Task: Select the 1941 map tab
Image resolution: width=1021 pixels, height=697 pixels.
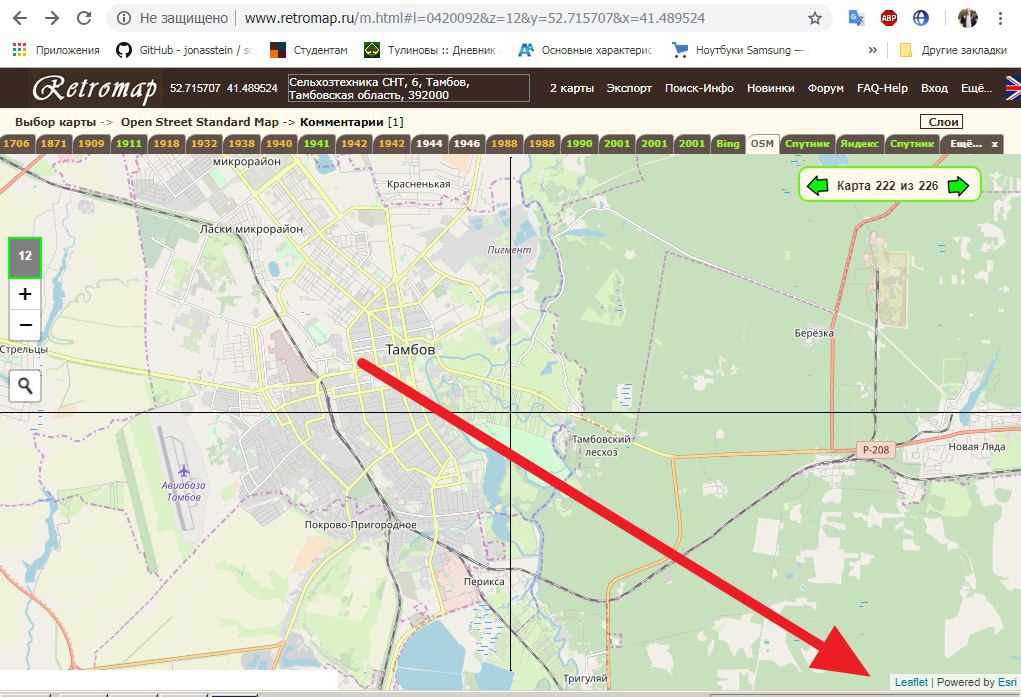Action: pyautogui.click(x=316, y=144)
